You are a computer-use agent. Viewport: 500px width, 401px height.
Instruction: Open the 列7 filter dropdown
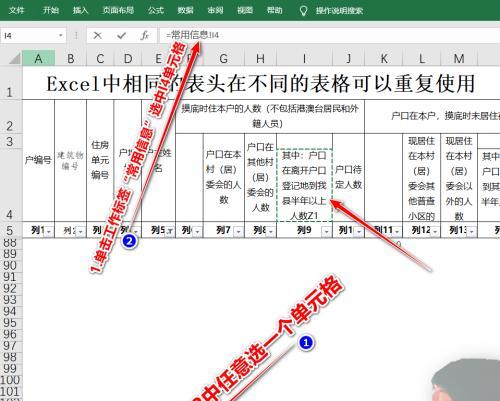(238, 231)
